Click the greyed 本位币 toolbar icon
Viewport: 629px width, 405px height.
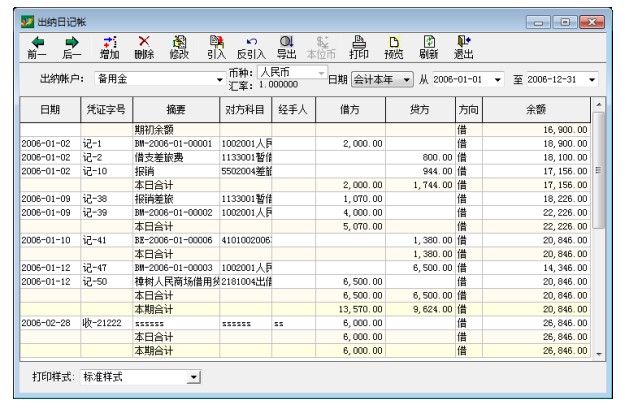coord(321,47)
